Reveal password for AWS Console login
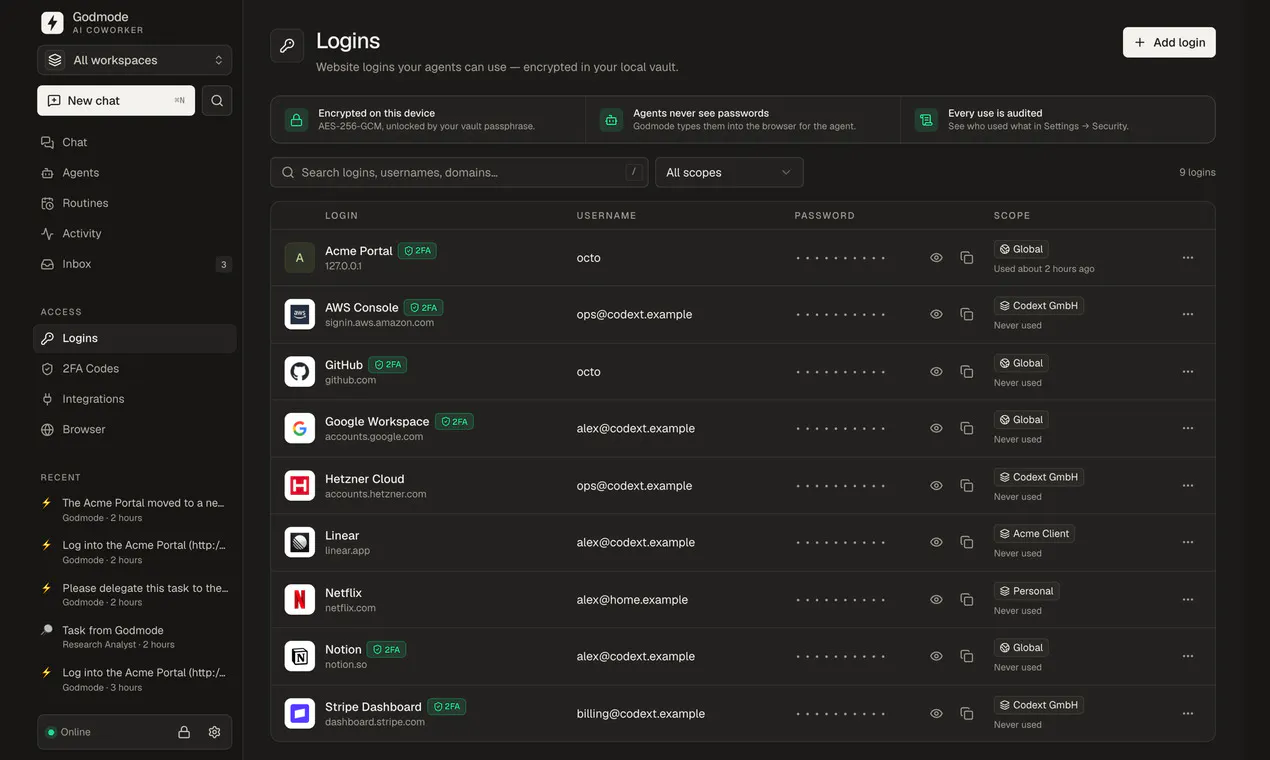 click(936, 314)
